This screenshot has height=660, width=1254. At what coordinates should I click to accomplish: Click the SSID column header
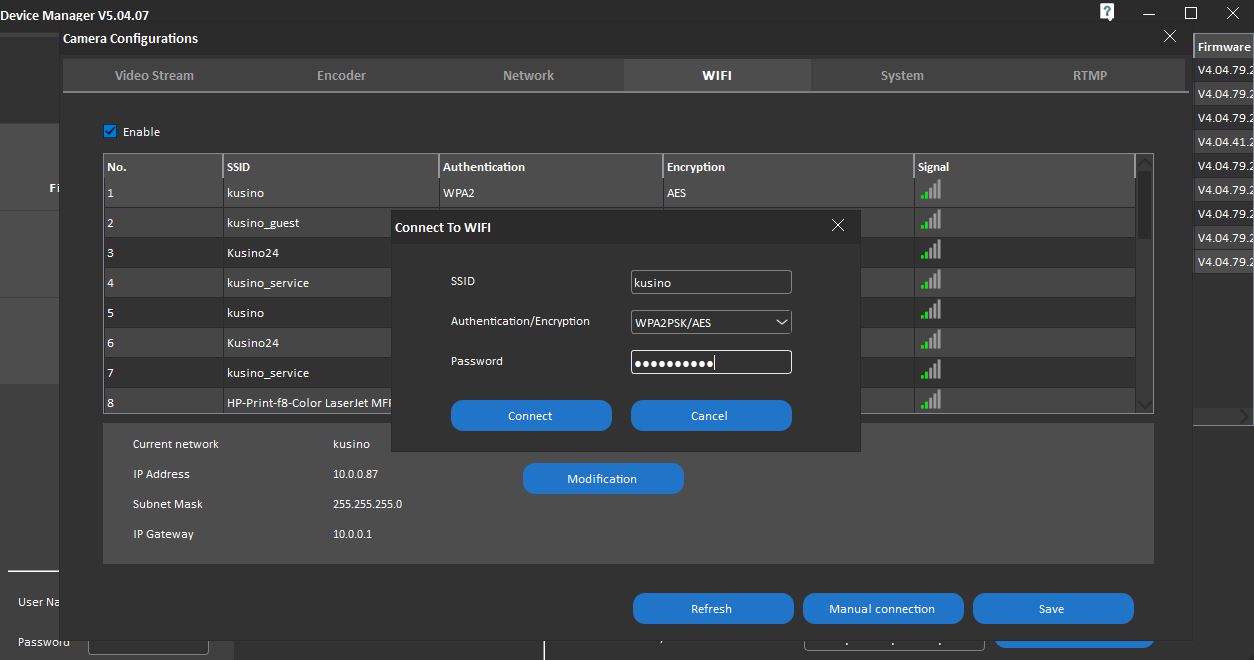click(x=331, y=166)
